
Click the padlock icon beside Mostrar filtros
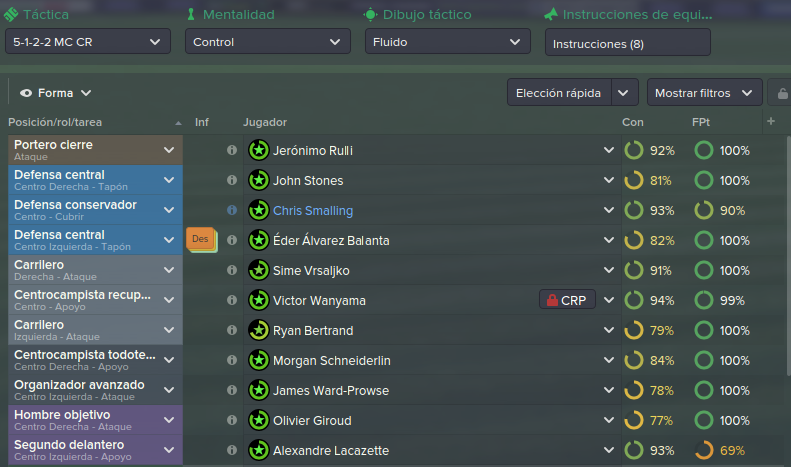click(x=782, y=93)
